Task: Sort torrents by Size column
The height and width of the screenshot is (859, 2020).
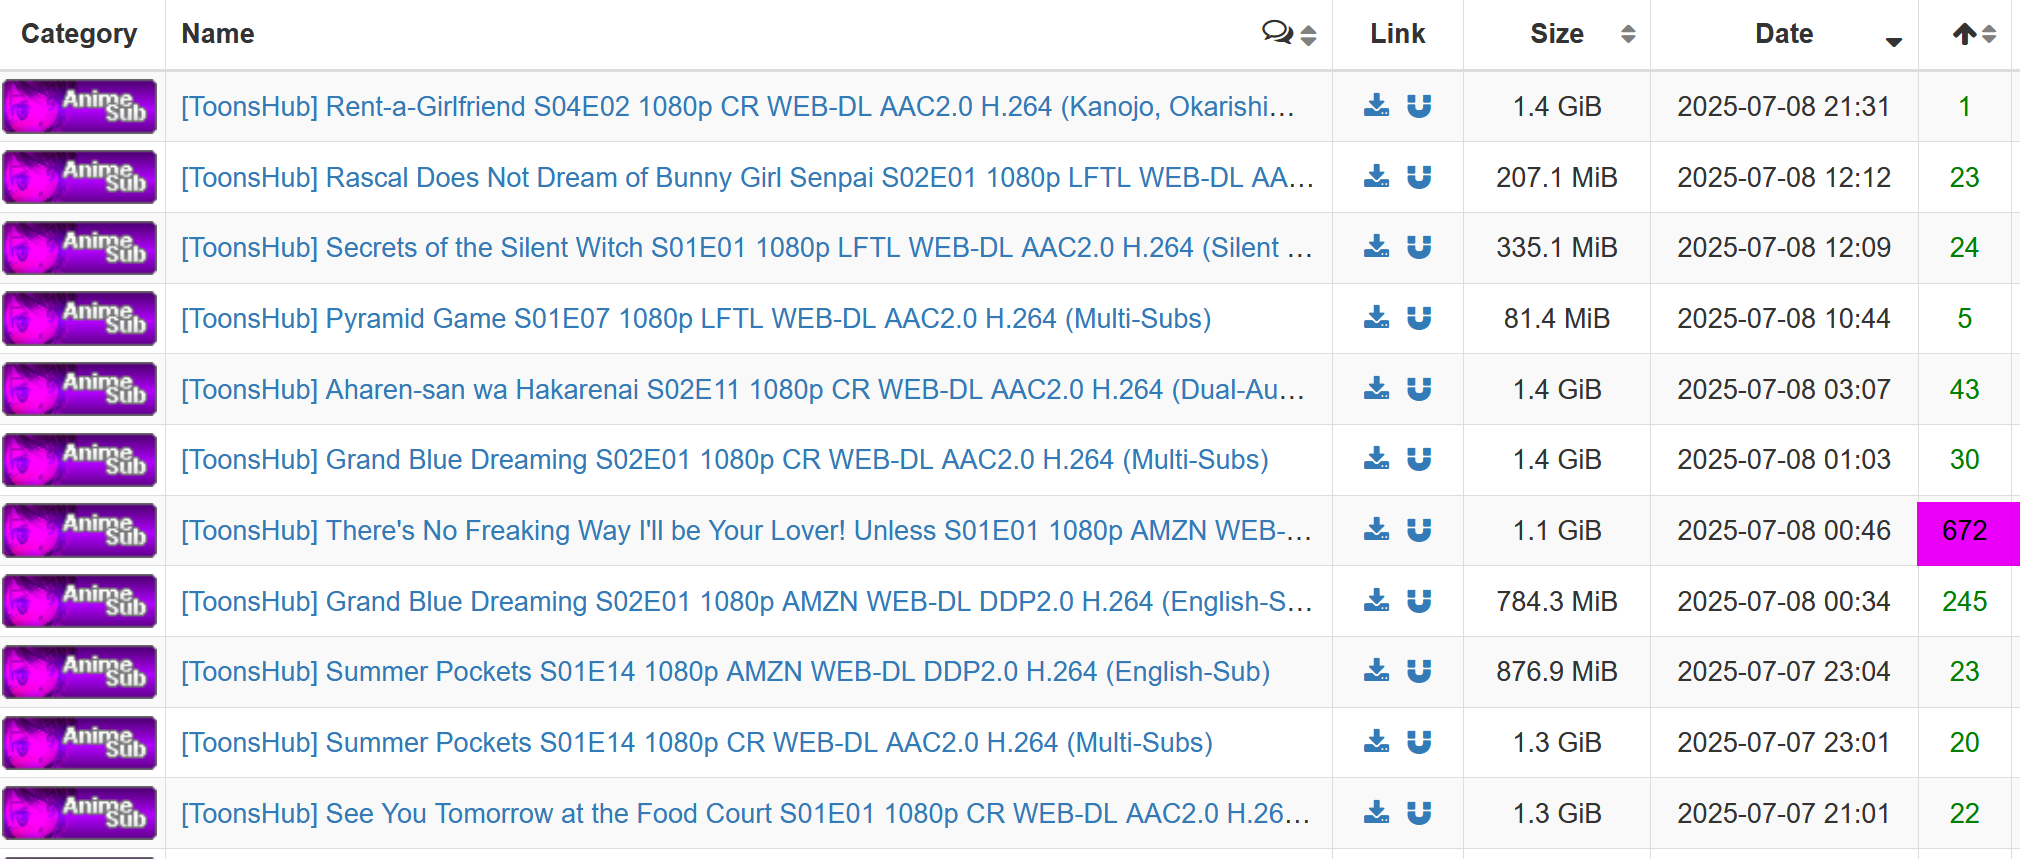Action: pyautogui.click(x=1557, y=34)
